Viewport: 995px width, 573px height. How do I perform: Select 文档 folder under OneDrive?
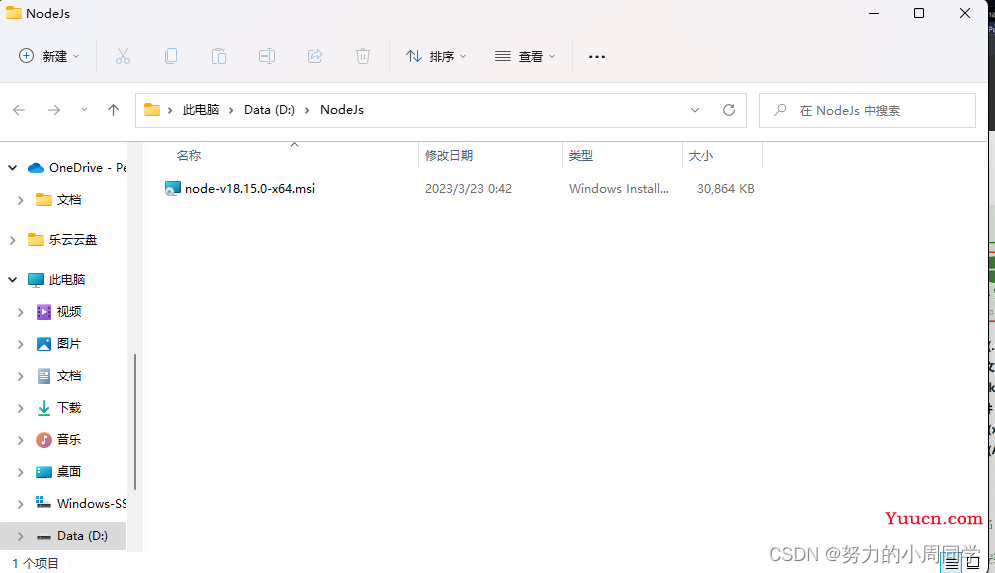[x=69, y=200]
